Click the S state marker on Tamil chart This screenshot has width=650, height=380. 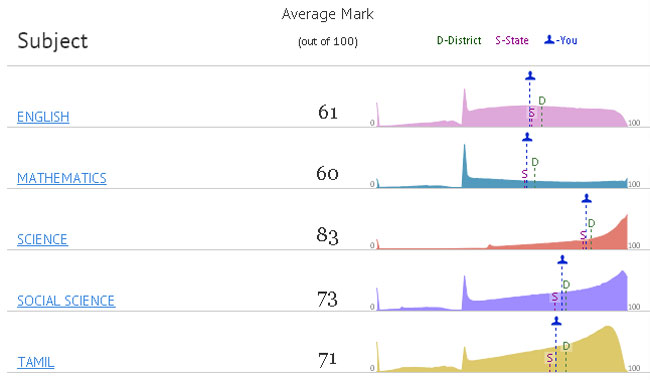coord(550,358)
